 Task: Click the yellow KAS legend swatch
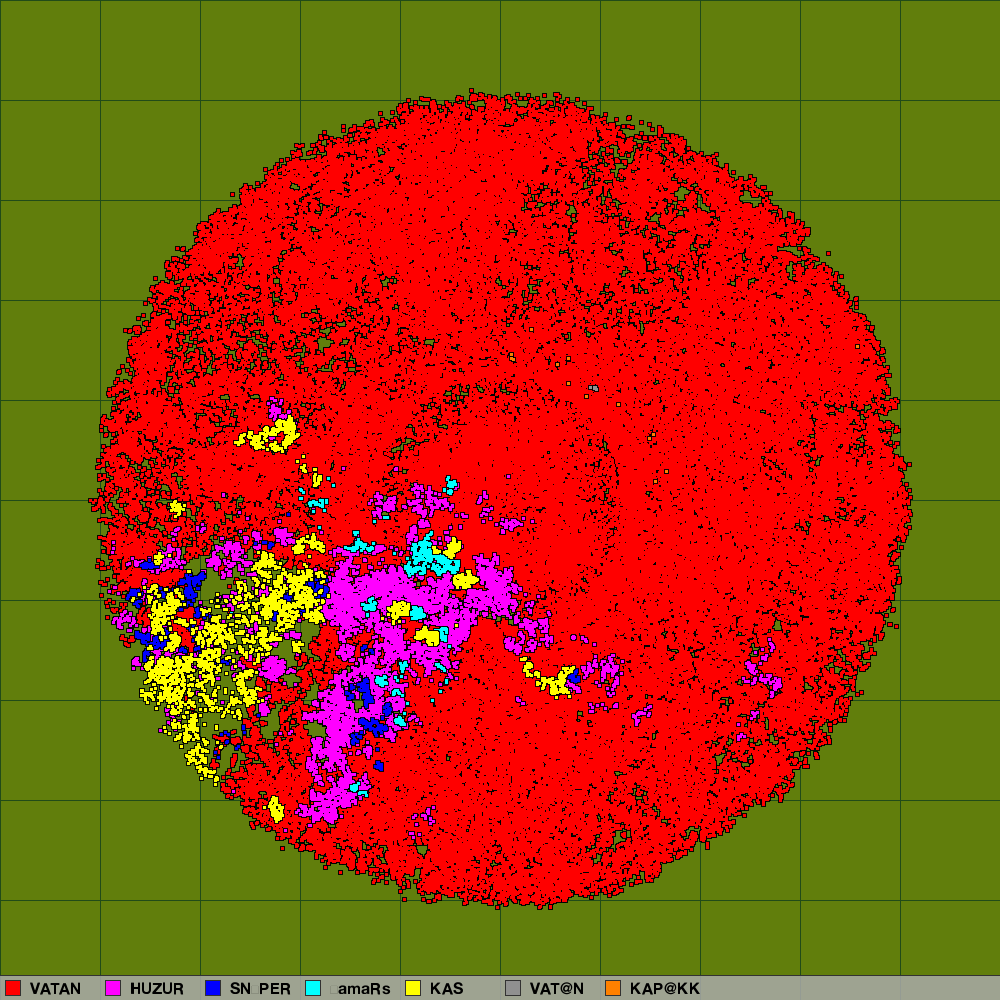click(x=413, y=988)
